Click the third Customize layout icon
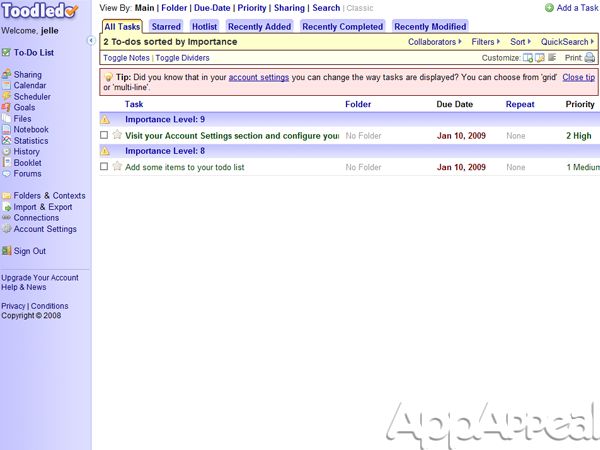The width and height of the screenshot is (600, 450). [x=551, y=57]
